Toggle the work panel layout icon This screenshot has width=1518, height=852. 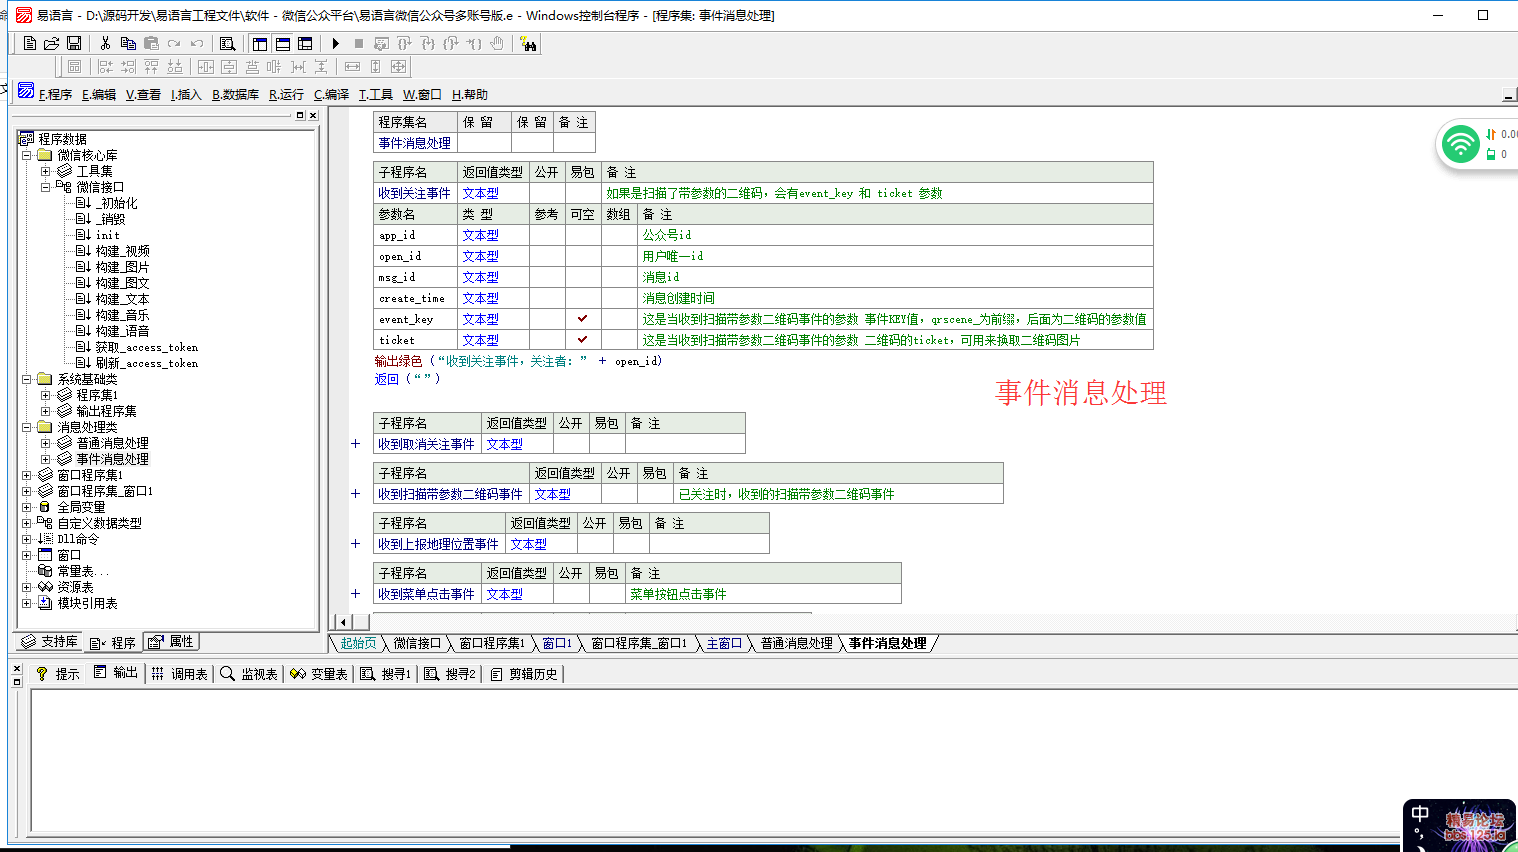(260, 43)
